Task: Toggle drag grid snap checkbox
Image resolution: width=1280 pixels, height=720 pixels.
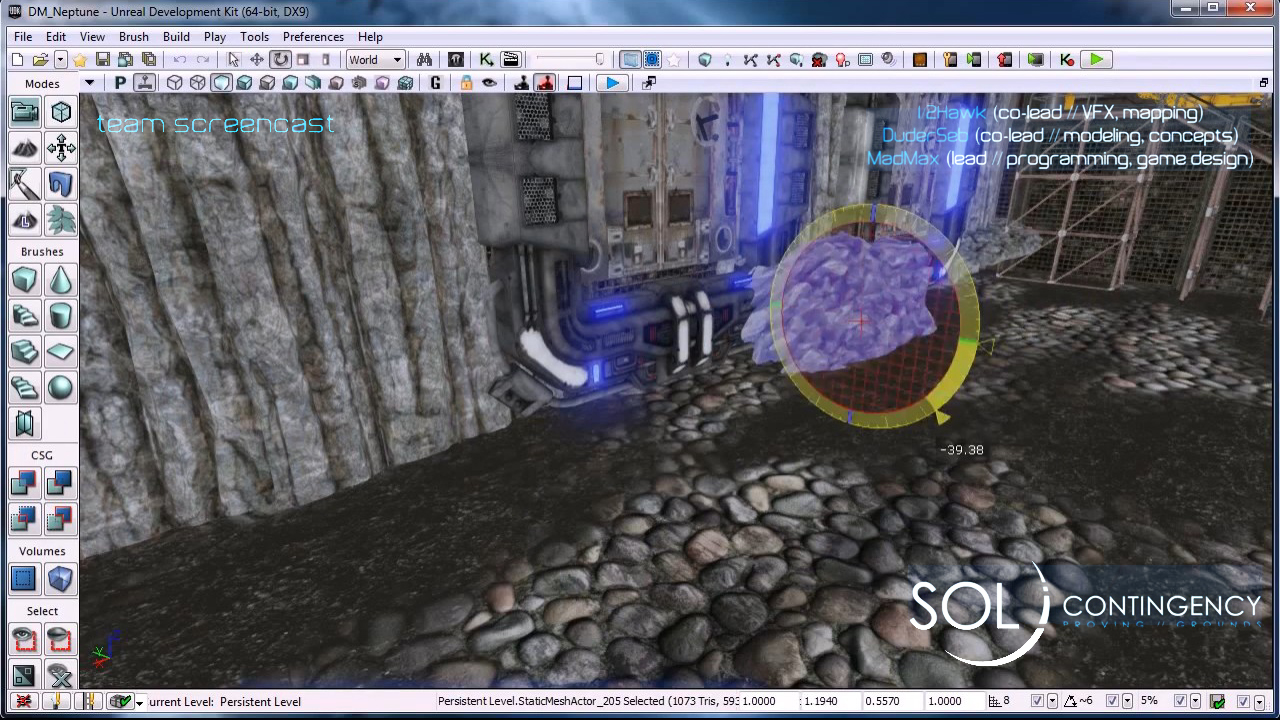Action: pyautogui.click(x=1037, y=701)
